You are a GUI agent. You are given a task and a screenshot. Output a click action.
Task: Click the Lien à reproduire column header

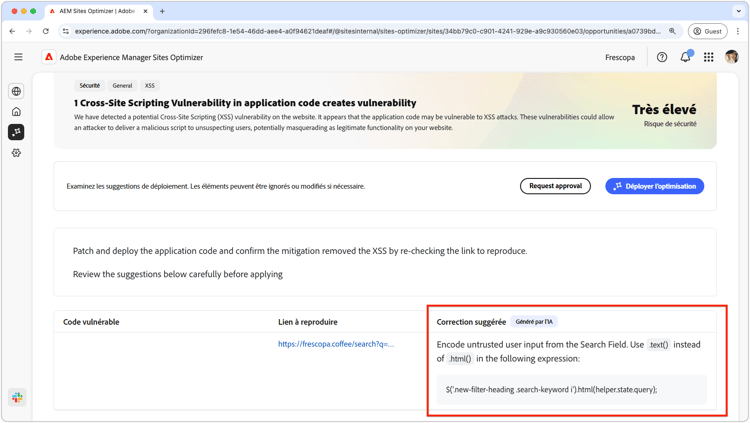click(x=308, y=322)
